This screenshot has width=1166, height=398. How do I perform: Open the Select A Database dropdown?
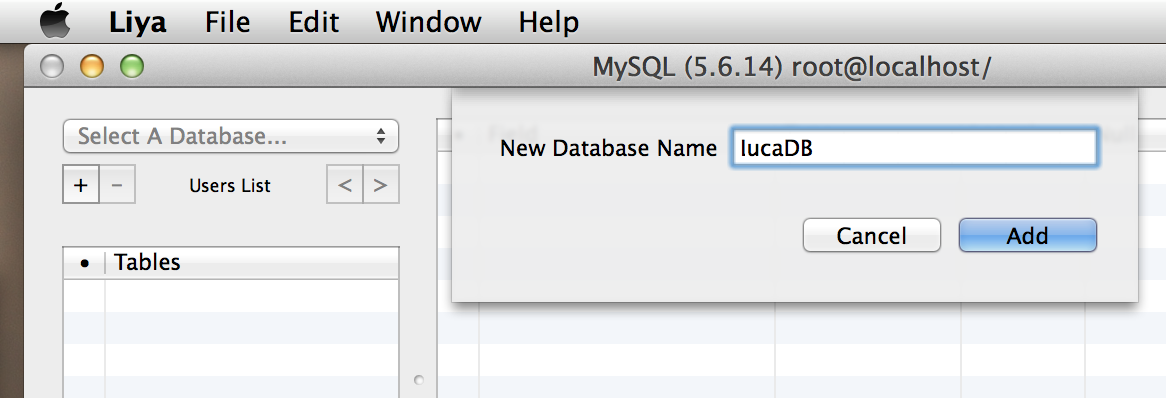(x=231, y=136)
